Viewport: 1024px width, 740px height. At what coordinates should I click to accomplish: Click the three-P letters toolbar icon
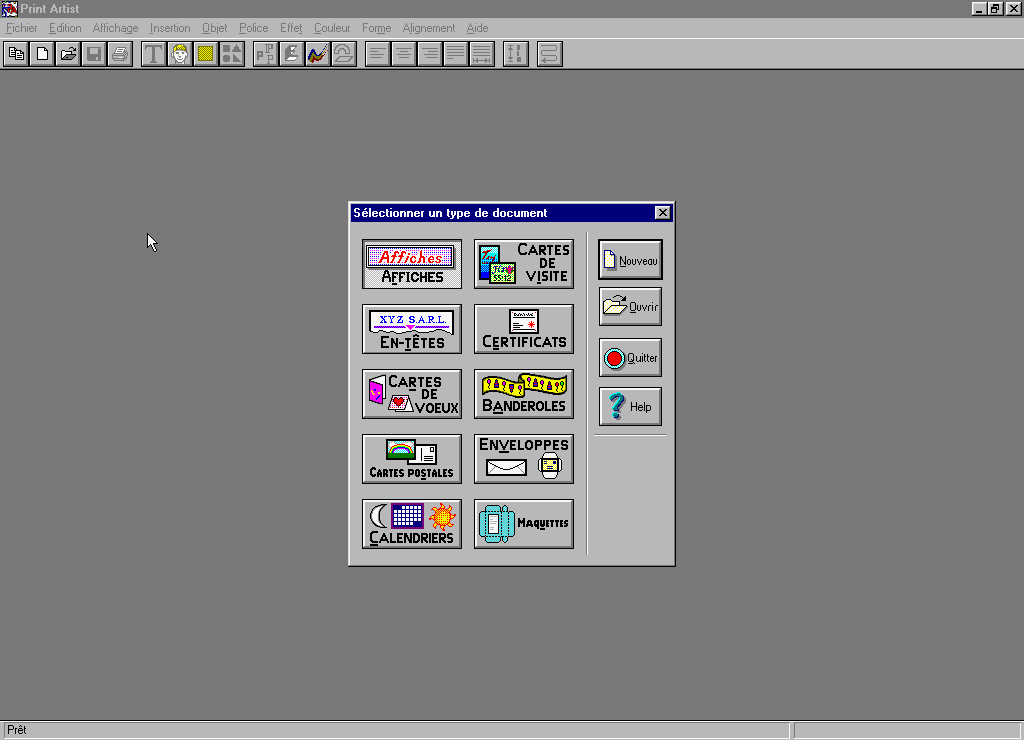click(266, 54)
